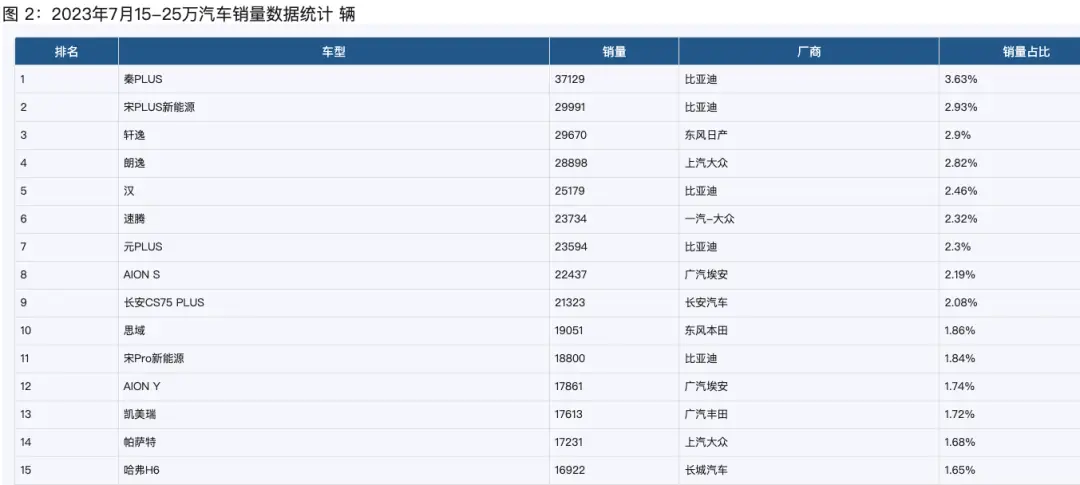Select the AION S model cell
The width and height of the screenshot is (1080, 485).
(144, 275)
